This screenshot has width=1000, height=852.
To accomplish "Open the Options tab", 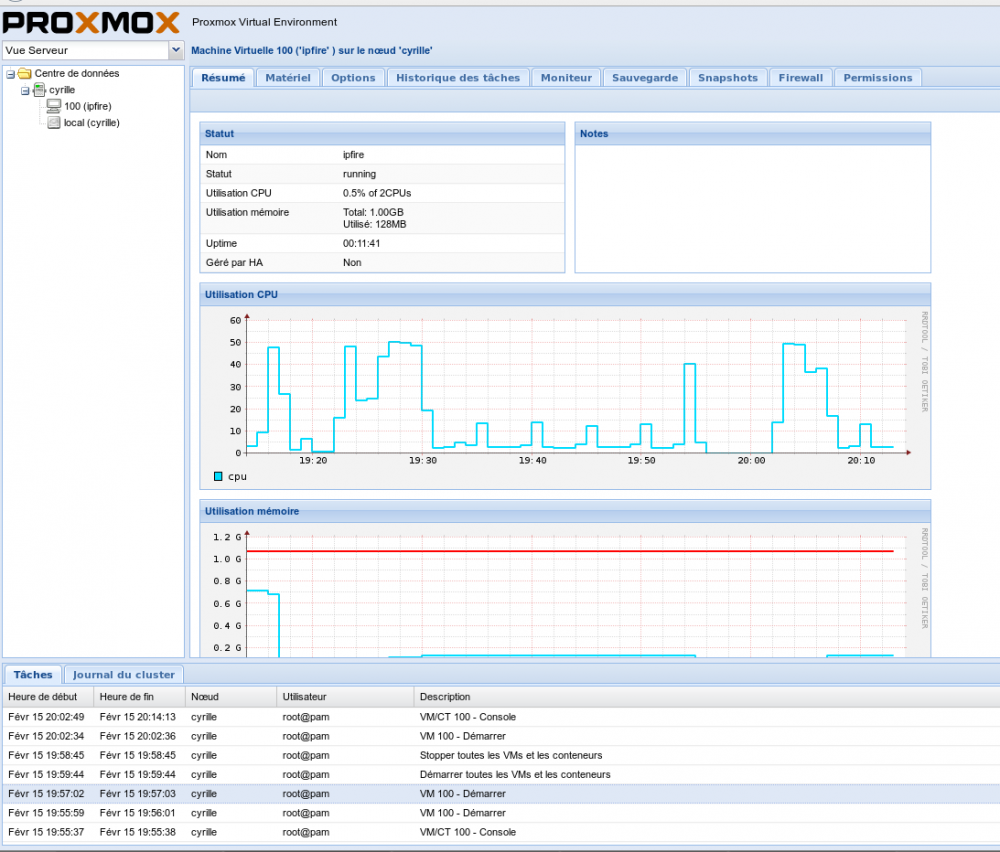I will [x=353, y=78].
